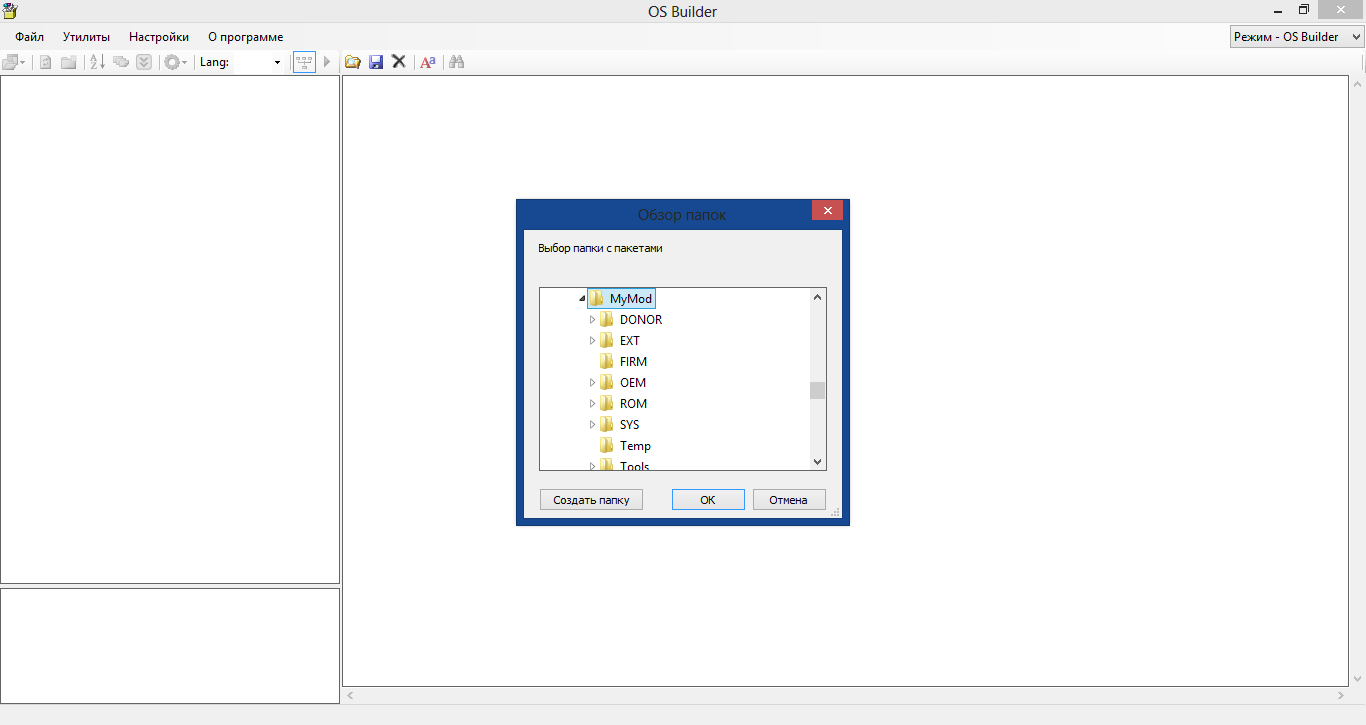Click folder list scroll down arrow

[818, 462]
